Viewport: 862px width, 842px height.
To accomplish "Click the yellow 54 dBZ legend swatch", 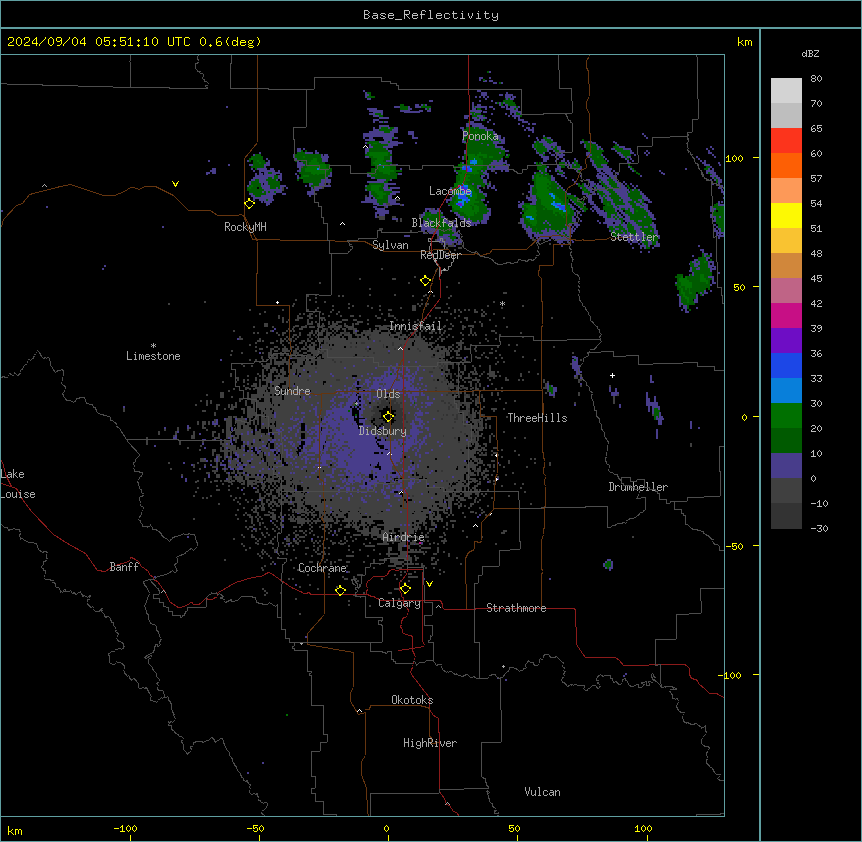I will tap(786, 215).
